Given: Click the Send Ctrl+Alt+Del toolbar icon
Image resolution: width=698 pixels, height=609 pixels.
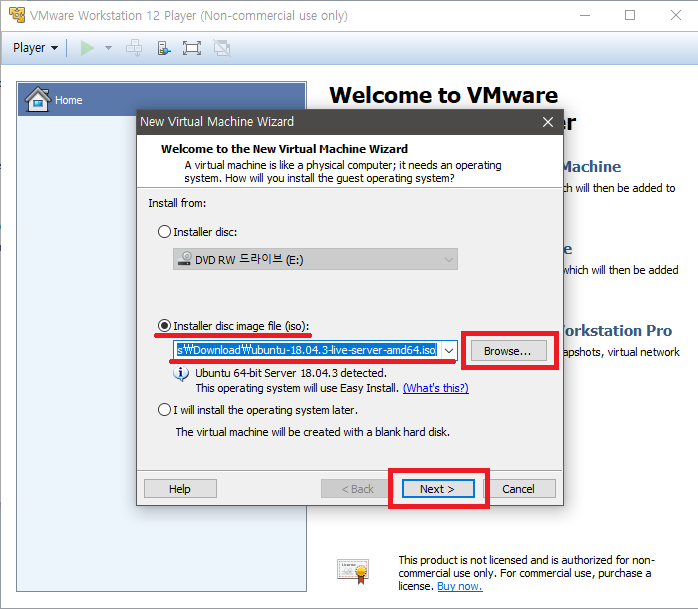Looking at the screenshot, I should (134, 48).
